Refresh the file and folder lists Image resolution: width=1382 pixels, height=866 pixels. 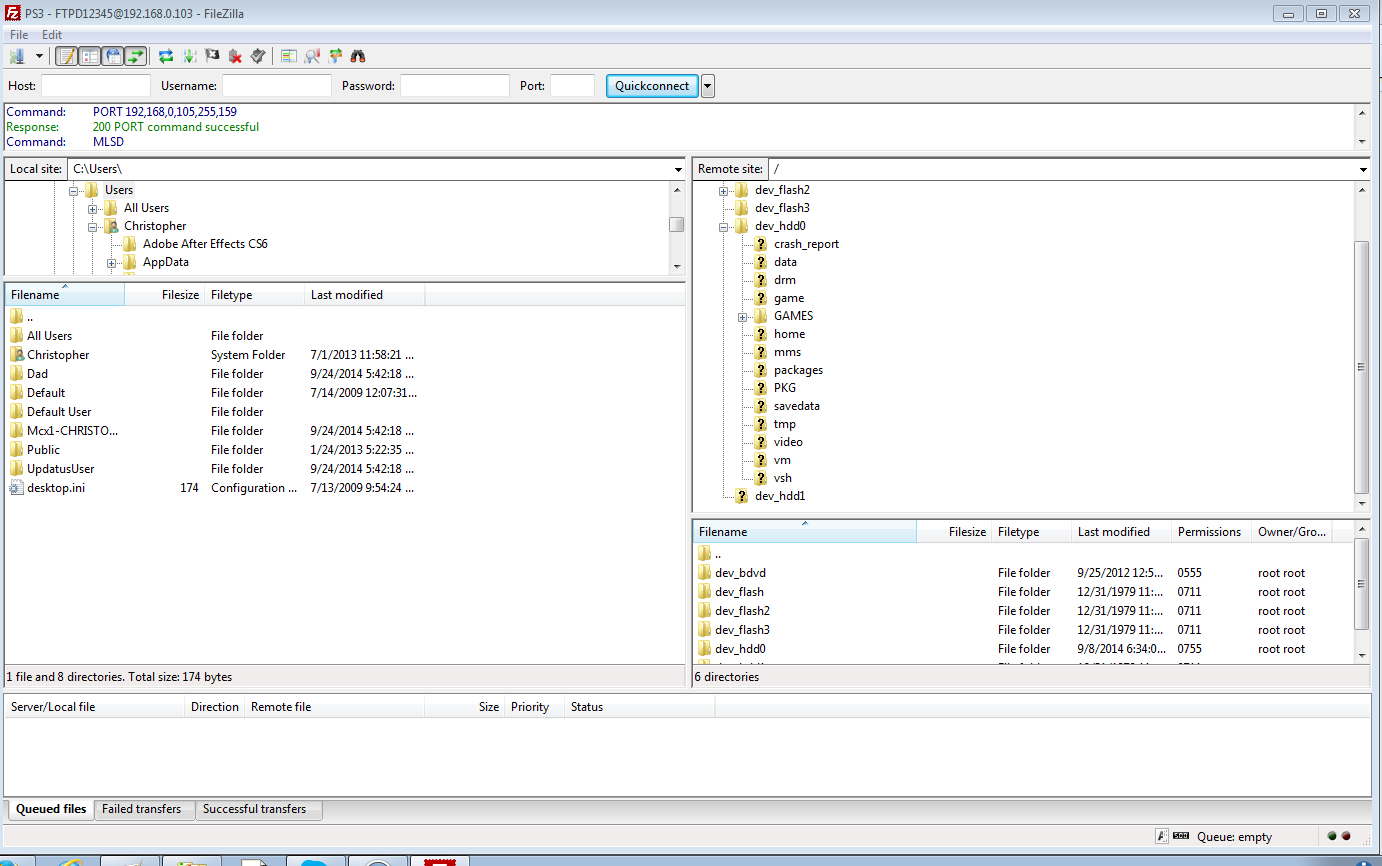pos(166,56)
